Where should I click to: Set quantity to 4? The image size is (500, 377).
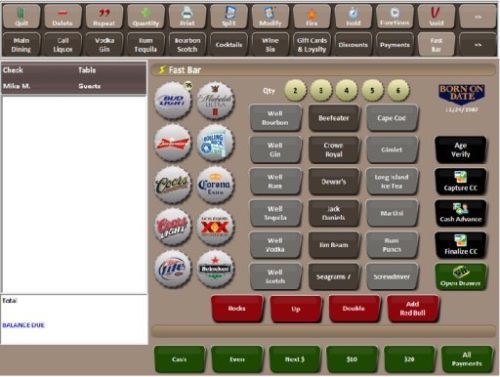[347, 90]
